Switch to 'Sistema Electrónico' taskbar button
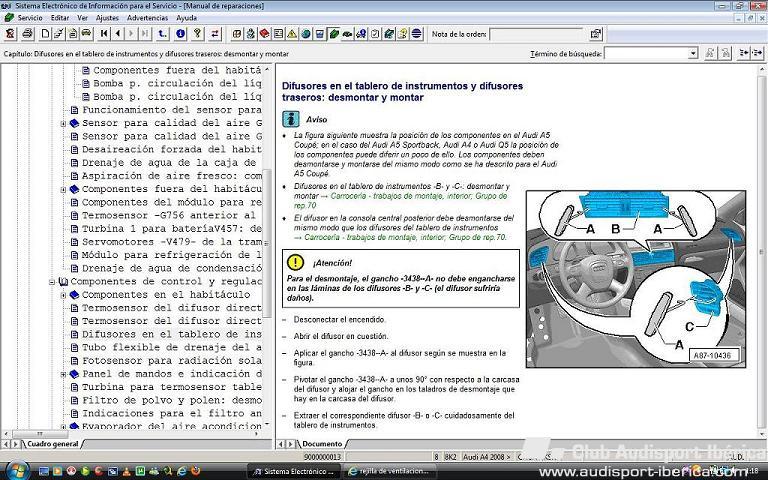768x480 pixels. point(295,471)
